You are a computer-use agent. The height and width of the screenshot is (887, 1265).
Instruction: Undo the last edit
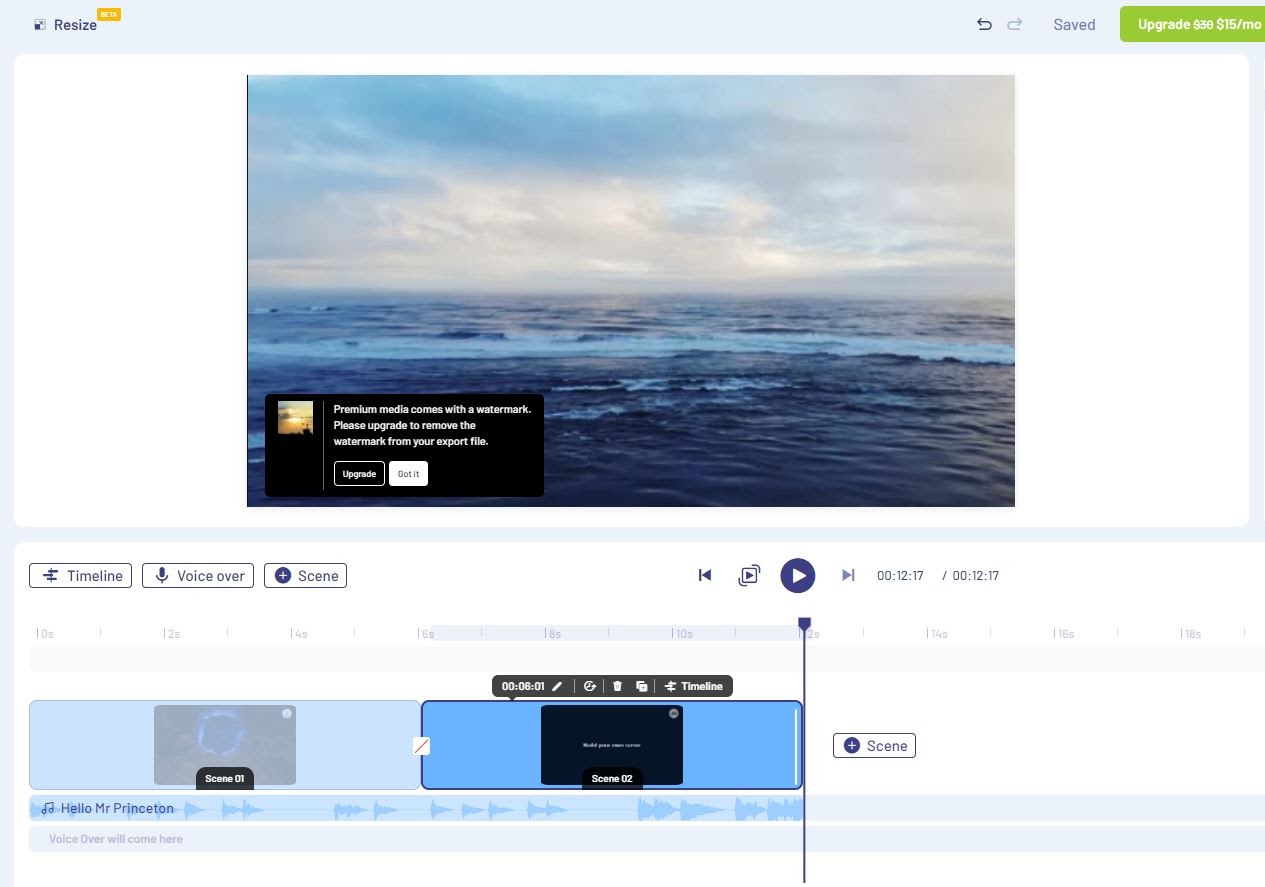[984, 24]
